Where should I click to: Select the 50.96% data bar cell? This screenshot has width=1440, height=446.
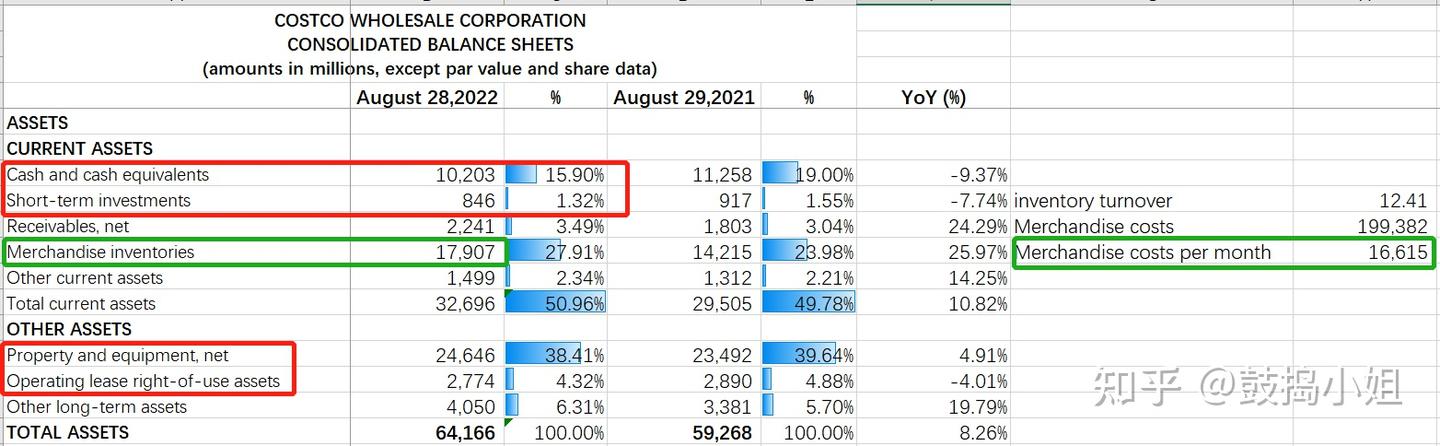pos(555,304)
